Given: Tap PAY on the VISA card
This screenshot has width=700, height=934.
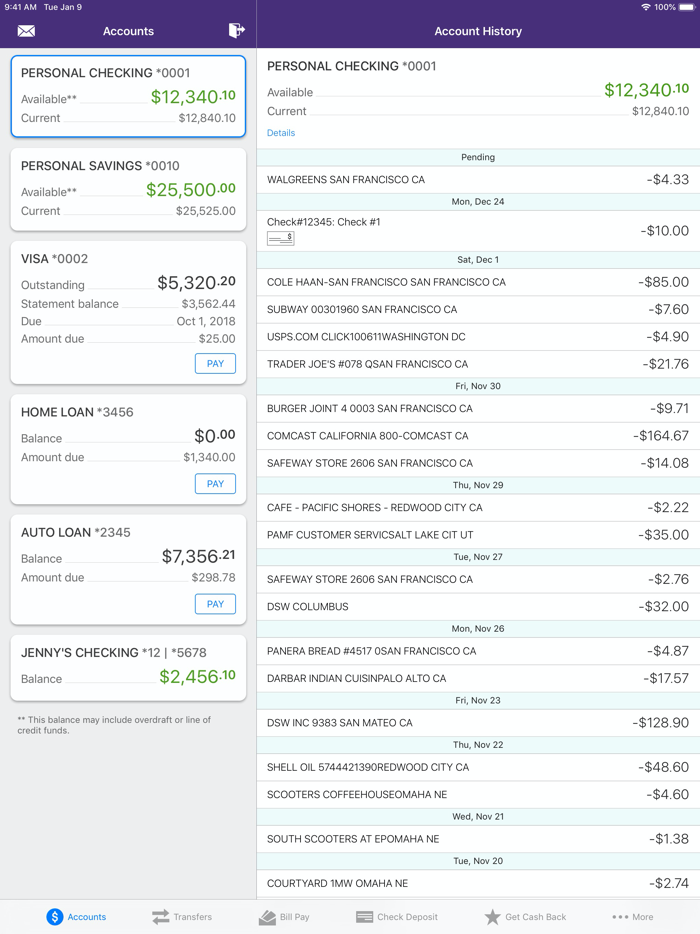Looking at the screenshot, I should point(215,363).
